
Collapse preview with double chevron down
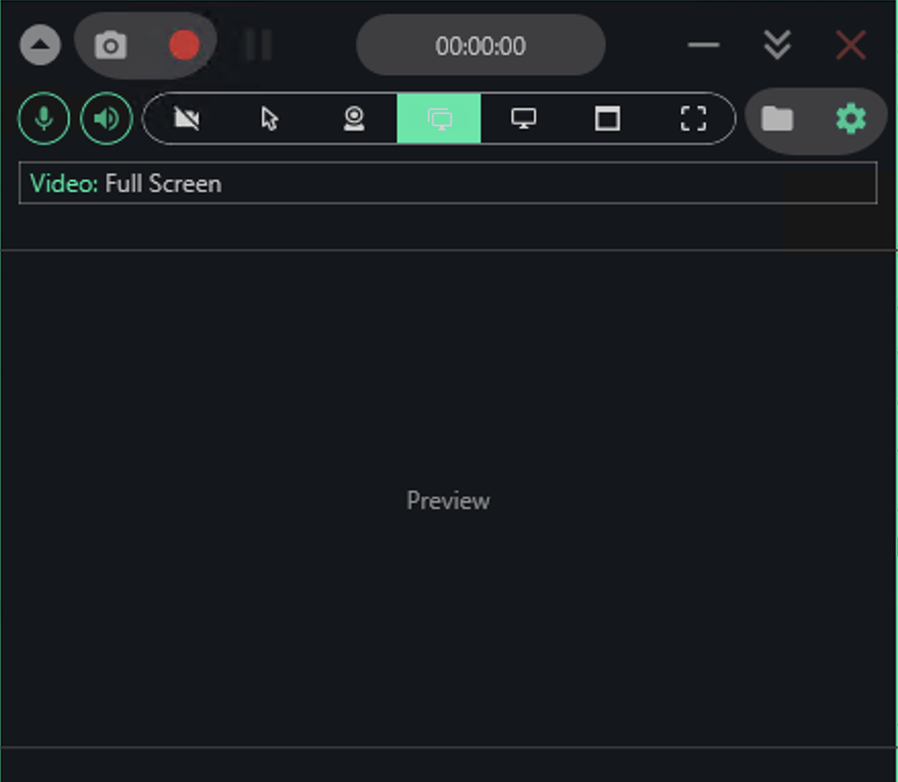(777, 45)
